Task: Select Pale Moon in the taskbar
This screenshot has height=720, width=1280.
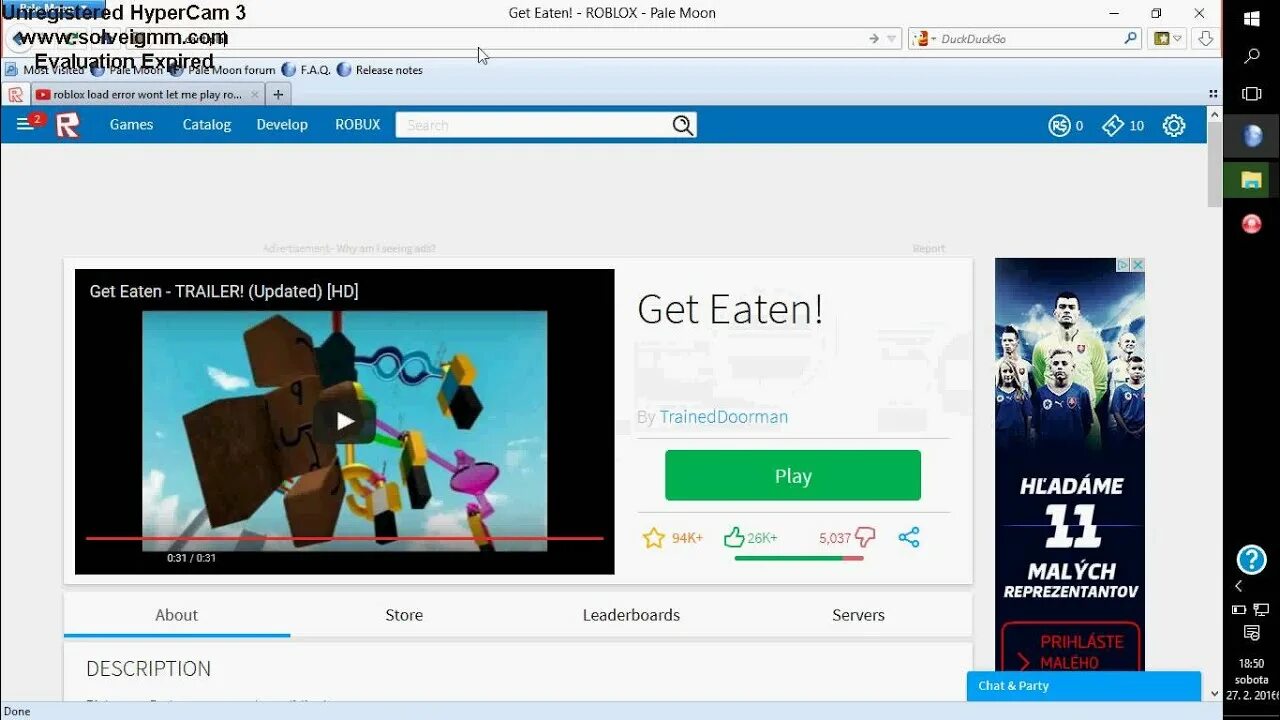Action: click(1251, 136)
